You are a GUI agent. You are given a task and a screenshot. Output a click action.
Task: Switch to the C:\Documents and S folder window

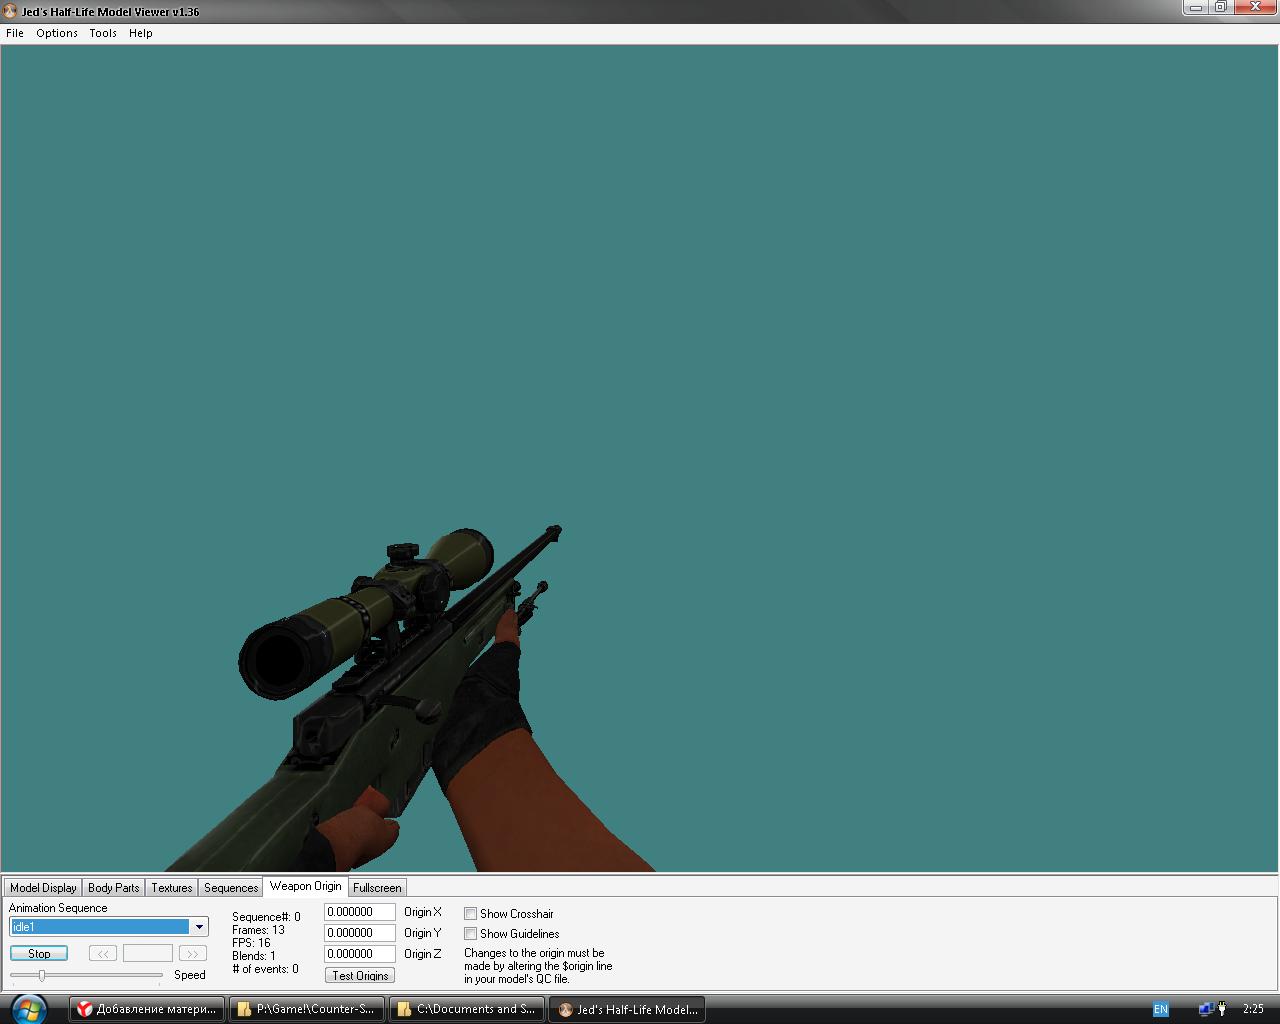466,1009
